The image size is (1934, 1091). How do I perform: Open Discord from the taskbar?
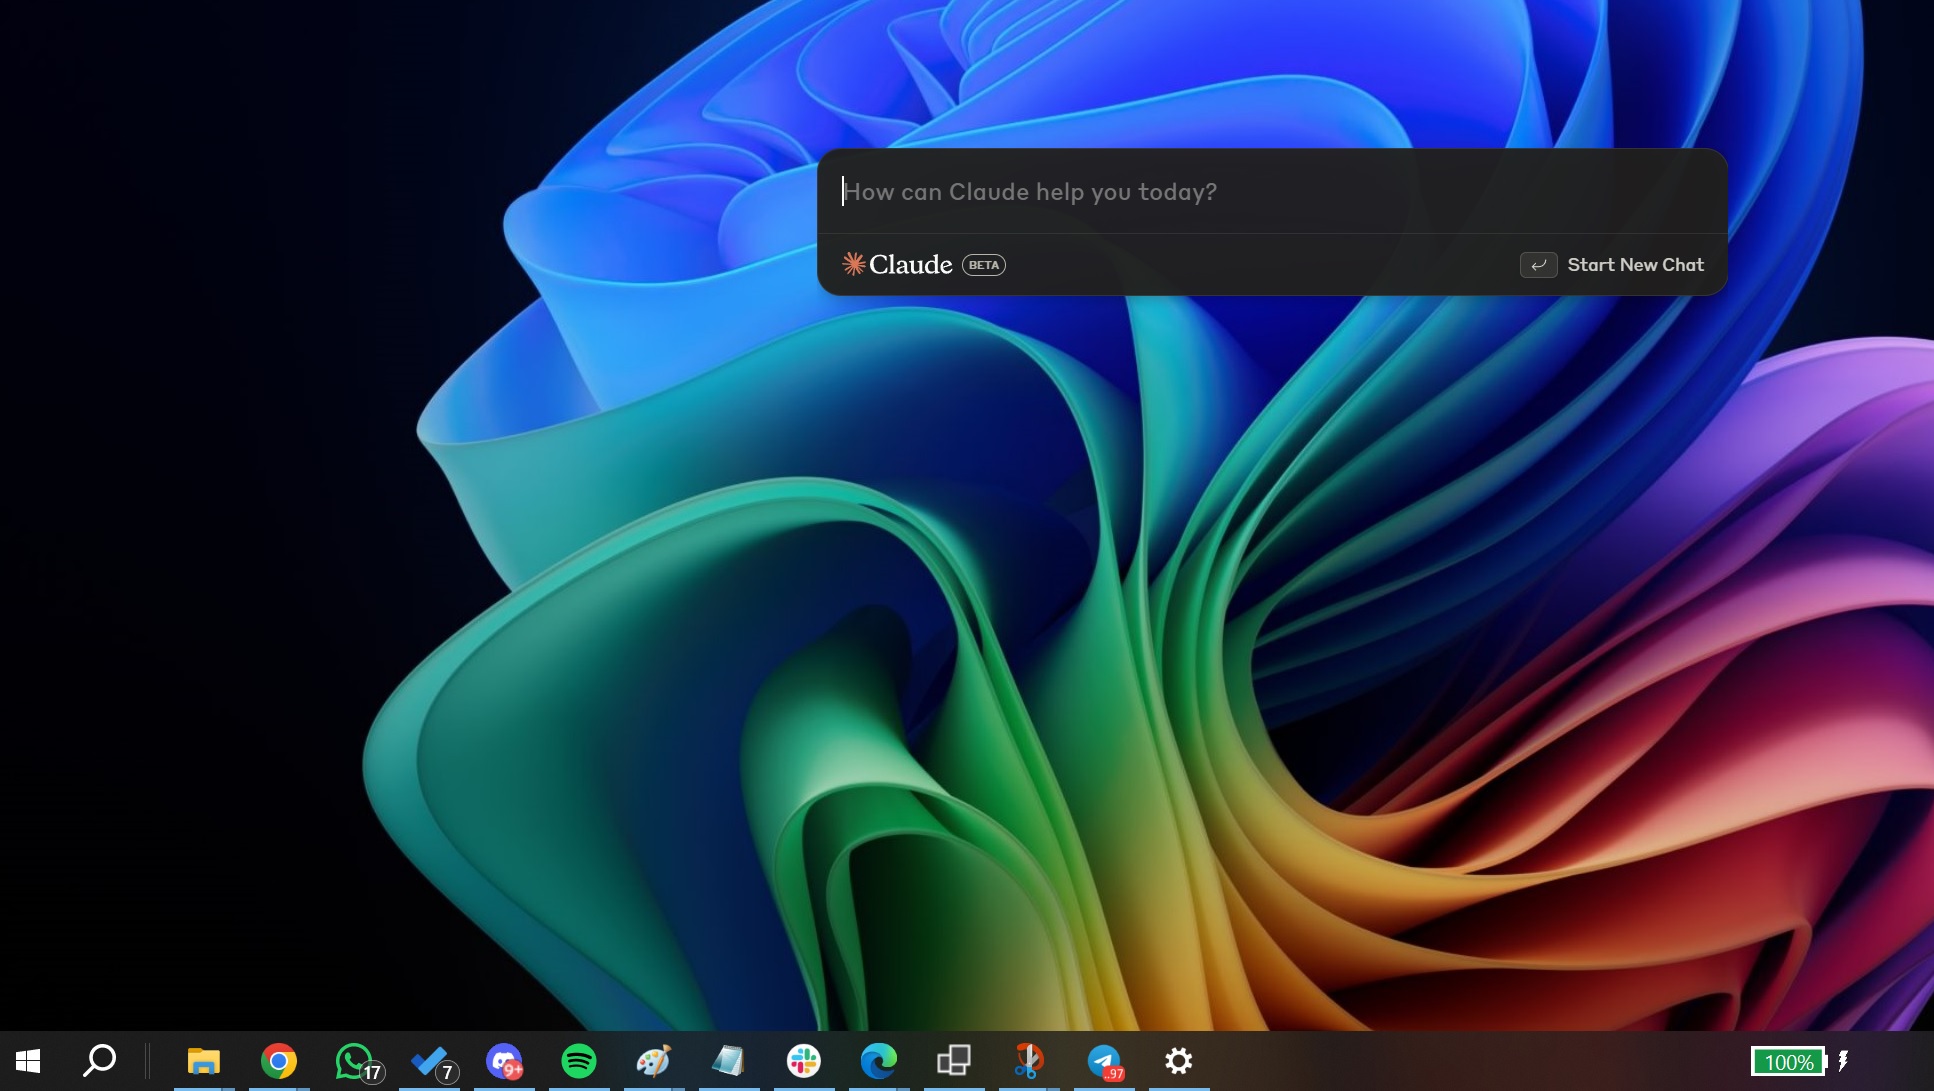coord(504,1061)
